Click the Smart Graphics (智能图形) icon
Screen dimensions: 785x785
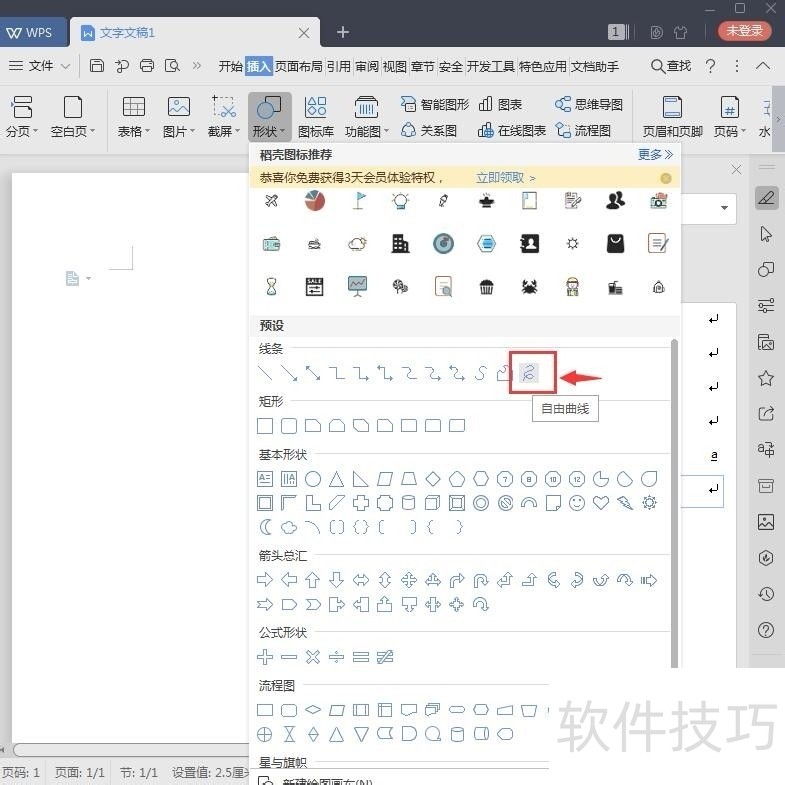pos(435,104)
